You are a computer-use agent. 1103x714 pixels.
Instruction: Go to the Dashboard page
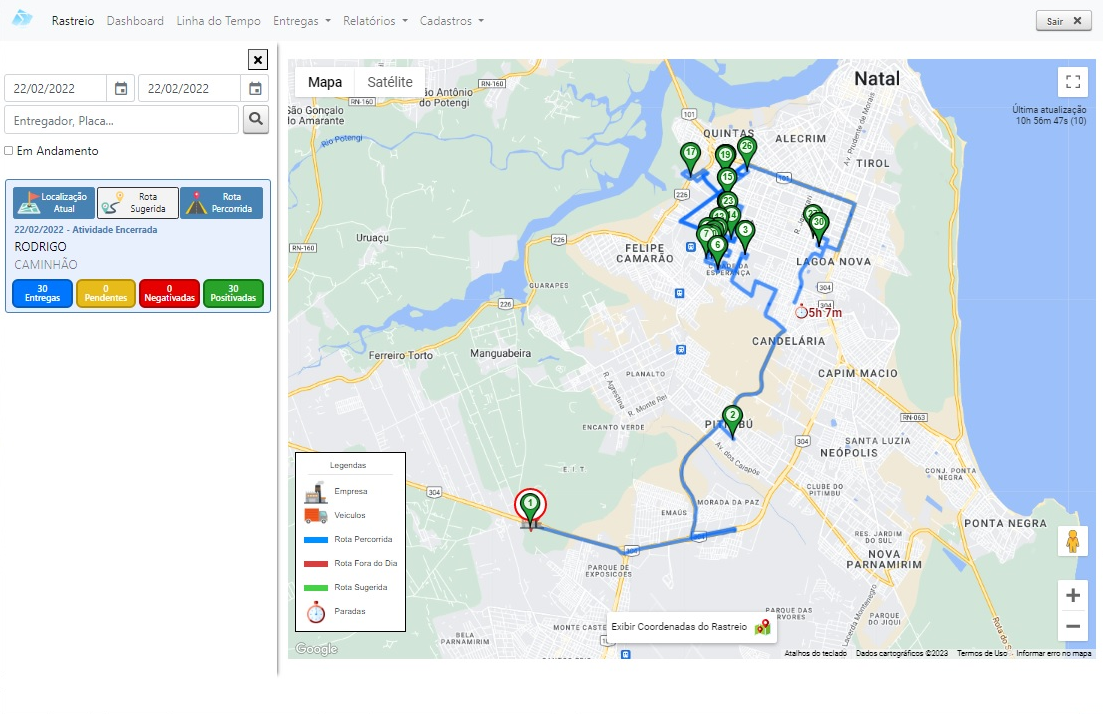(x=135, y=21)
